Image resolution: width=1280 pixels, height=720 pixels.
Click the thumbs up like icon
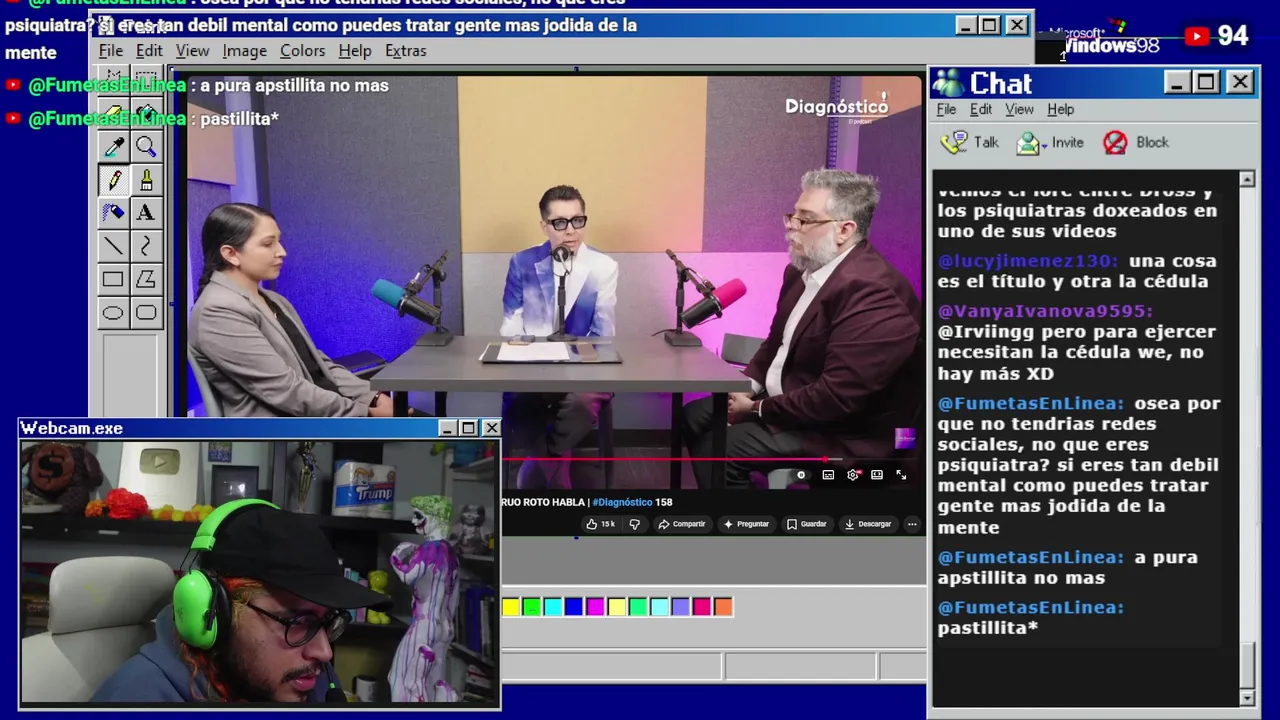pyautogui.click(x=591, y=524)
